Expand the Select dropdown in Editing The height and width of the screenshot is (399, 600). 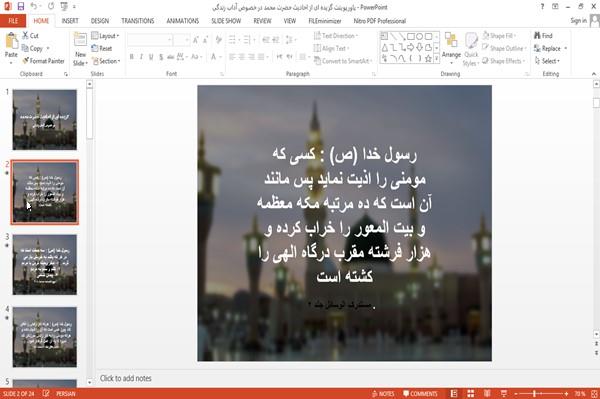click(547, 61)
